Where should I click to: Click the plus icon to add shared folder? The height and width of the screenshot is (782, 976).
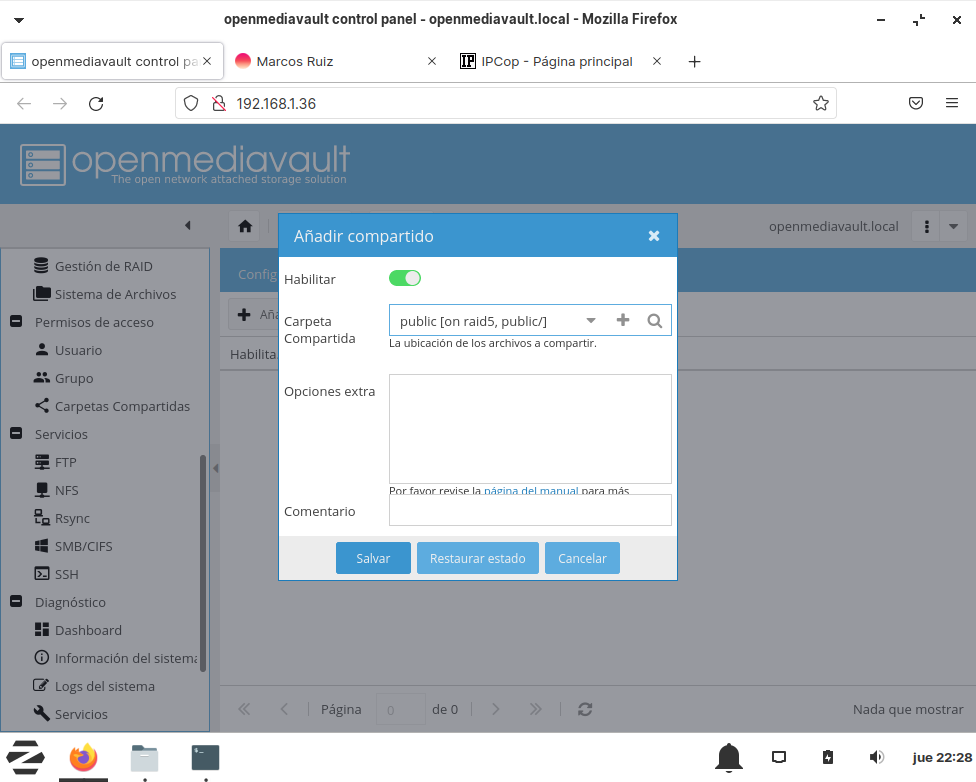623,321
